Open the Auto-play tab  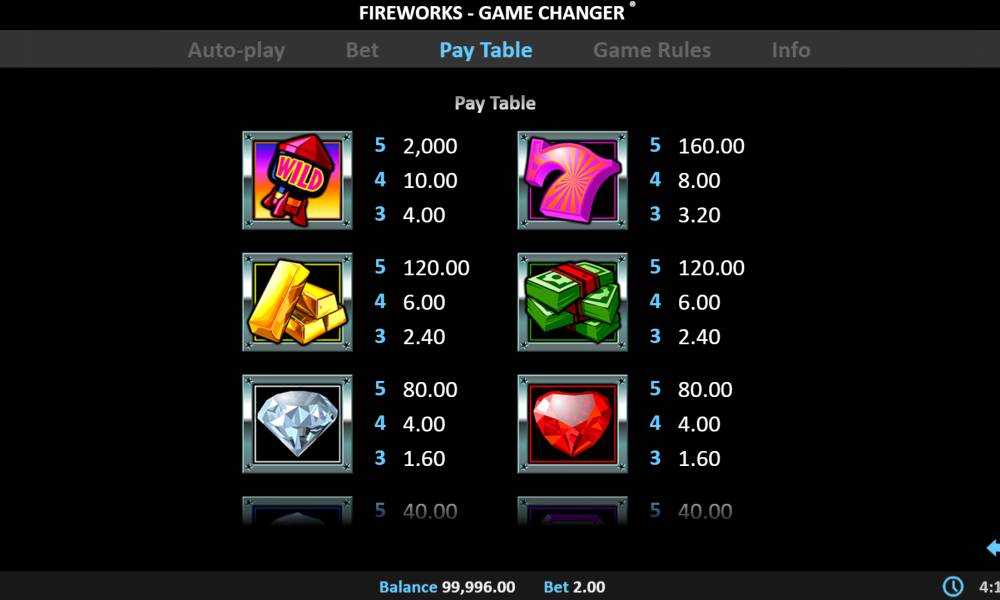(x=236, y=50)
